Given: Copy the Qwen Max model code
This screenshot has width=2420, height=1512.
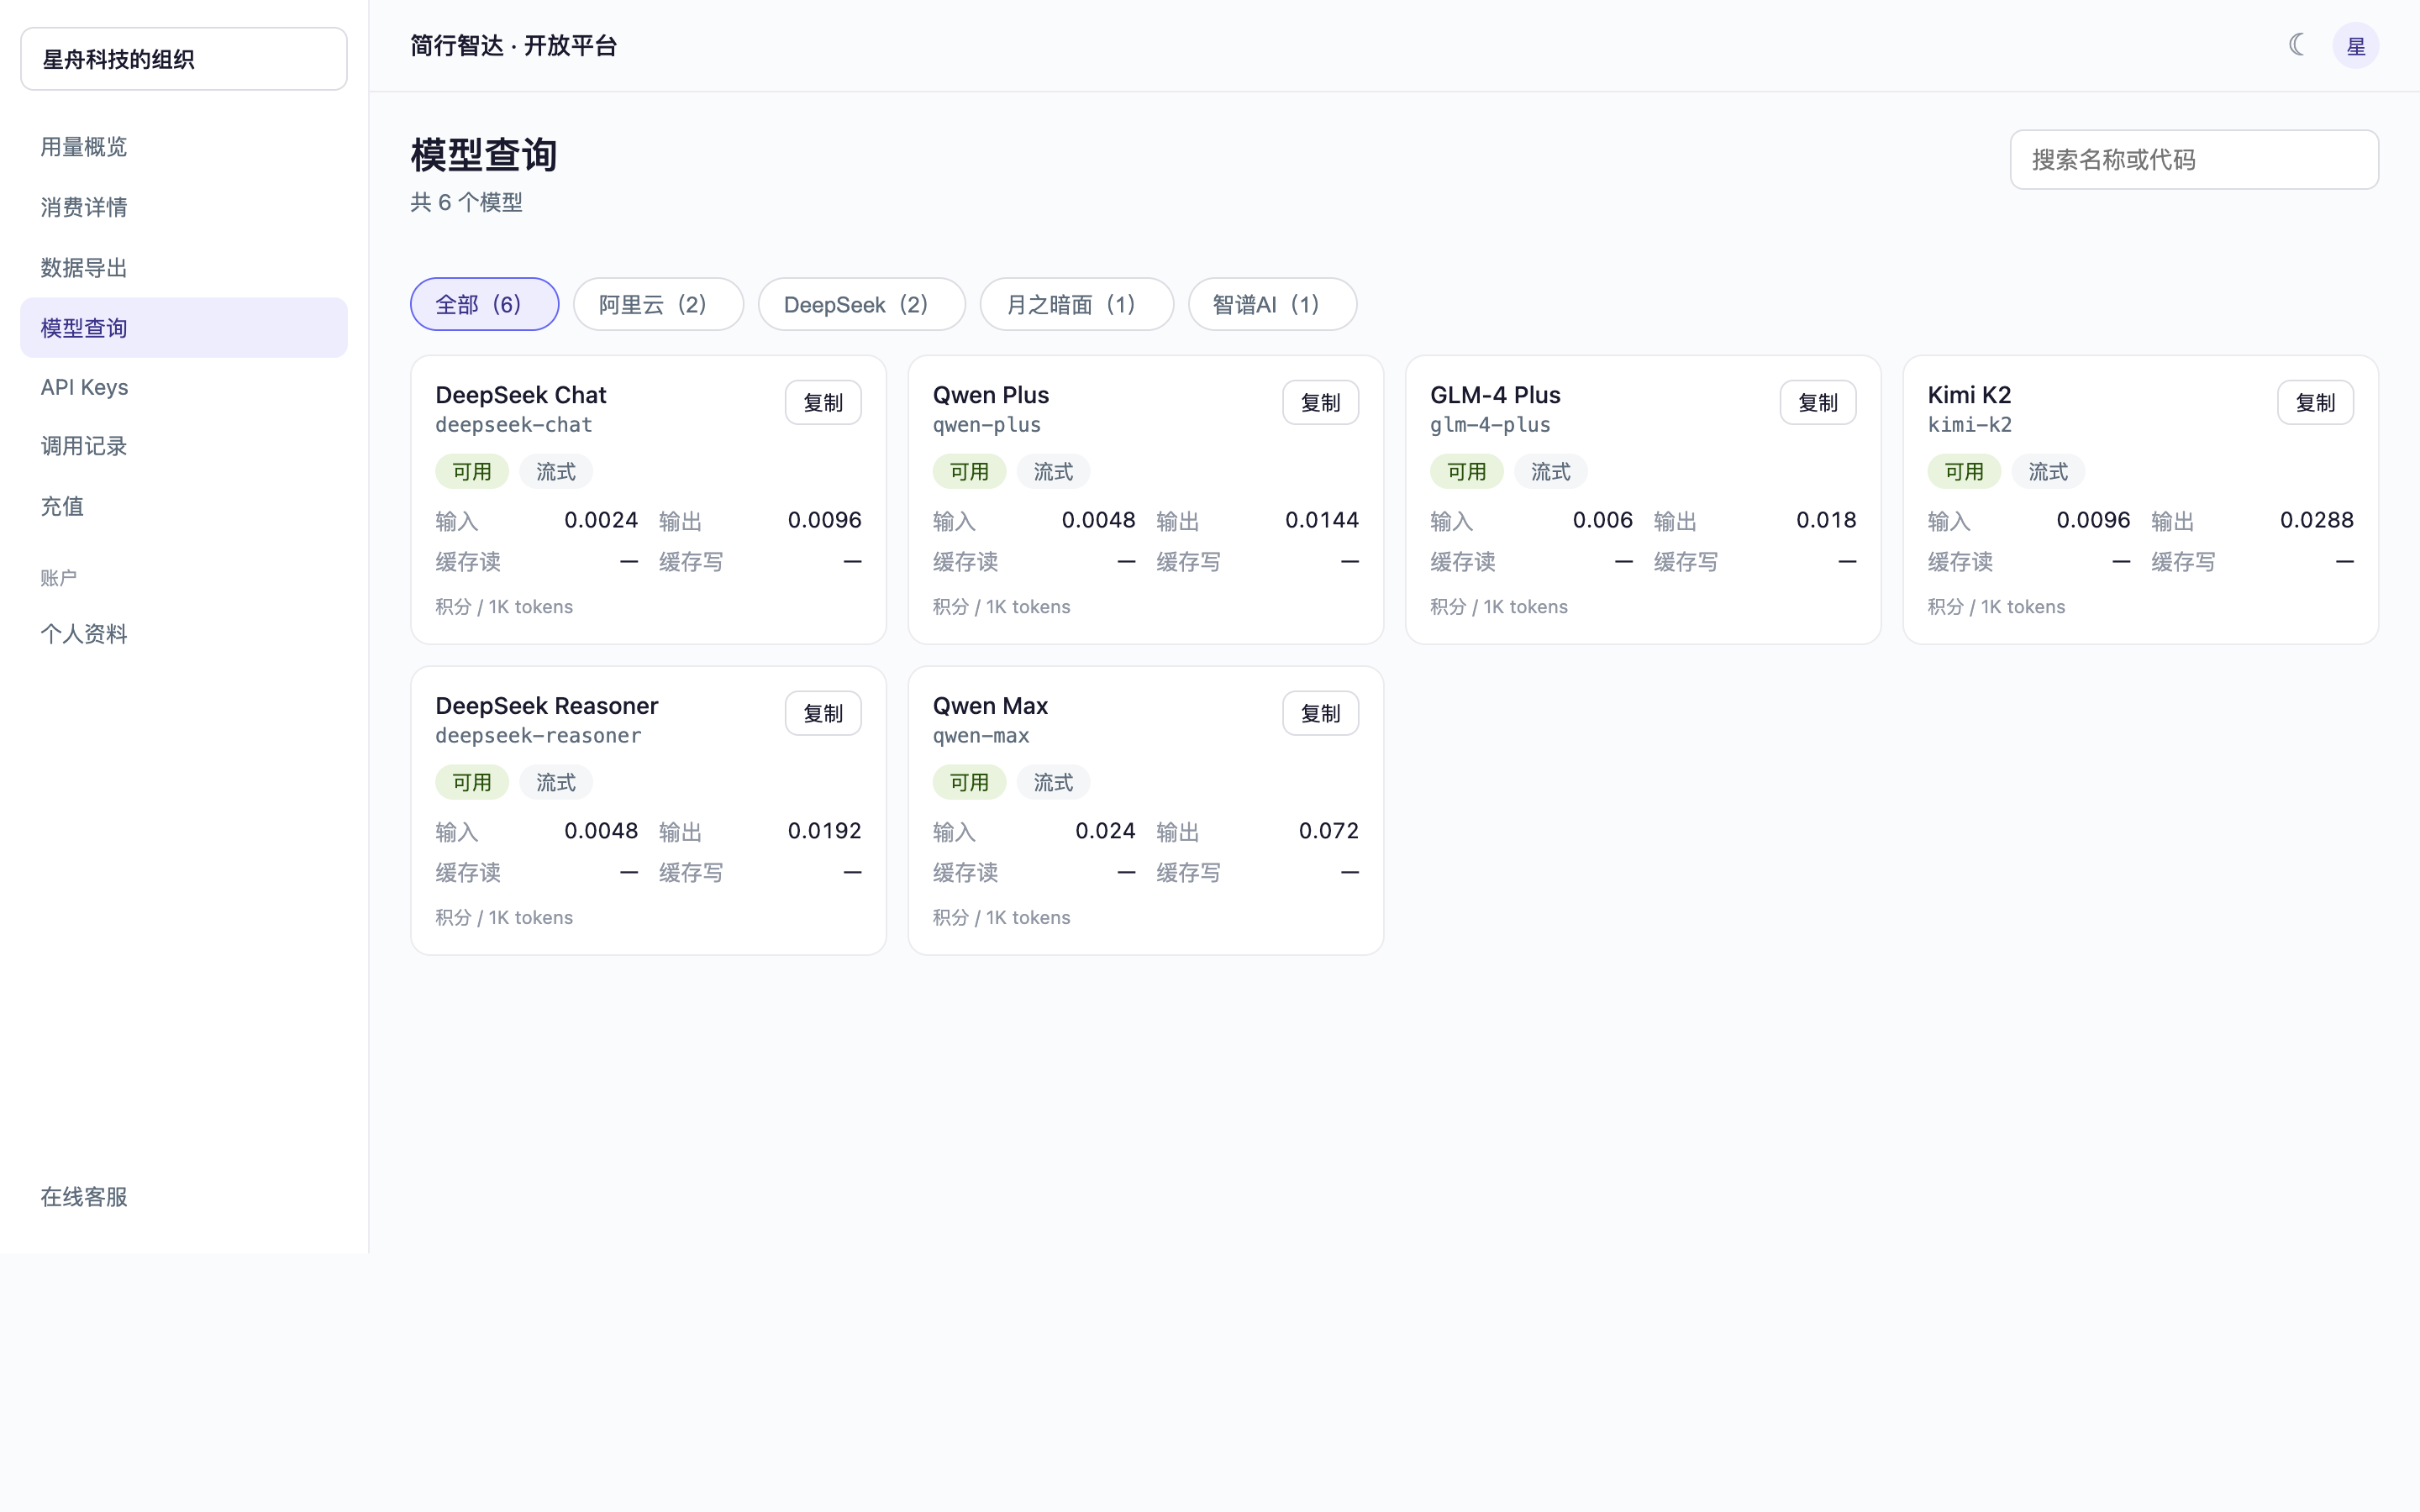Looking at the screenshot, I should click(x=1320, y=714).
